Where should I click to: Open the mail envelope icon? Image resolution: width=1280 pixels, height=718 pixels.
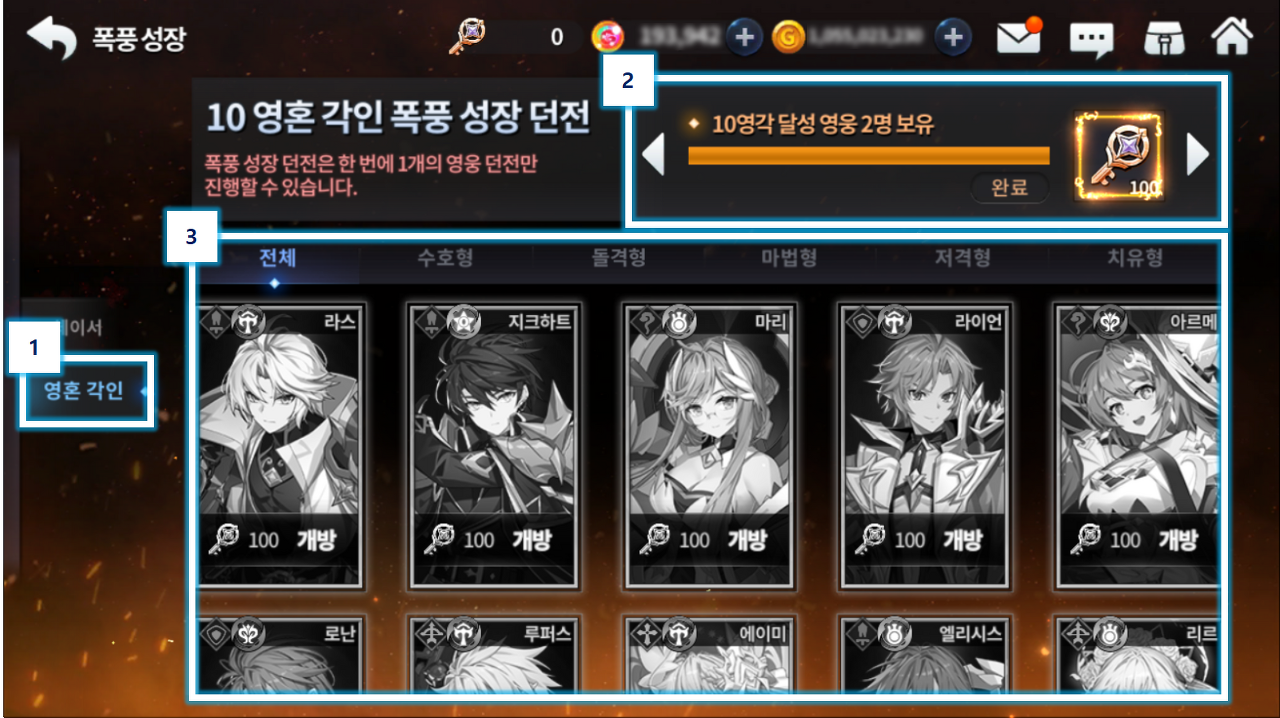pyautogui.click(x=1019, y=37)
